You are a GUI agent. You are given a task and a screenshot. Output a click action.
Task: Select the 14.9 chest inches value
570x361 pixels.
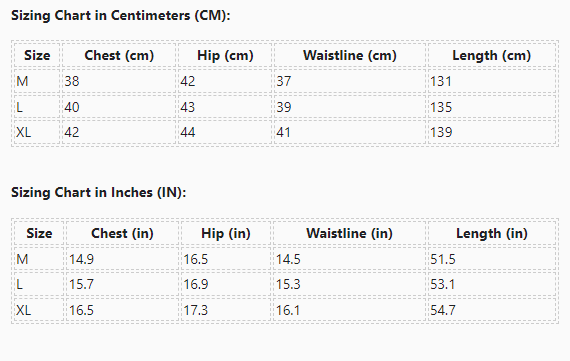coord(81,259)
